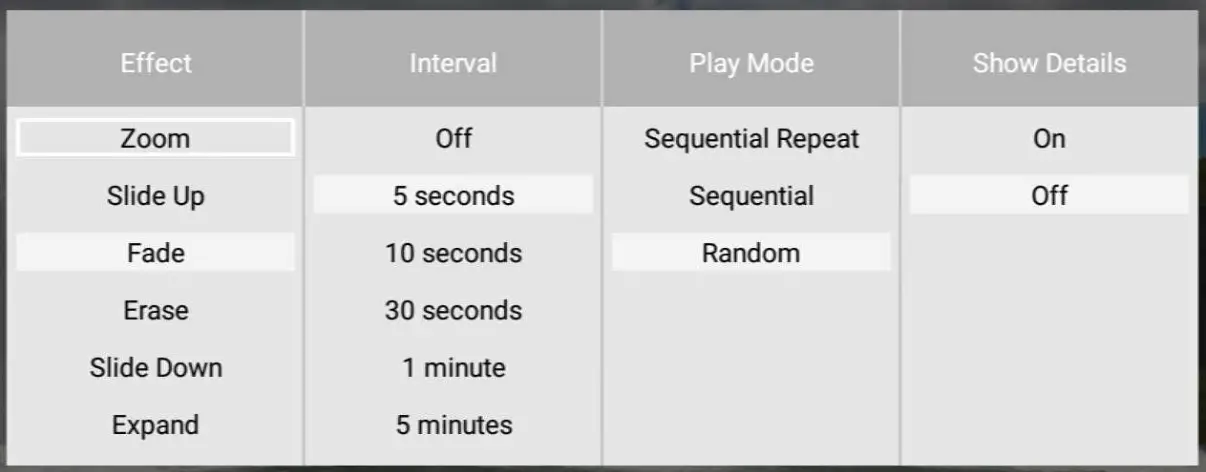Select Sequential play mode
The height and width of the screenshot is (472, 1206).
click(751, 195)
